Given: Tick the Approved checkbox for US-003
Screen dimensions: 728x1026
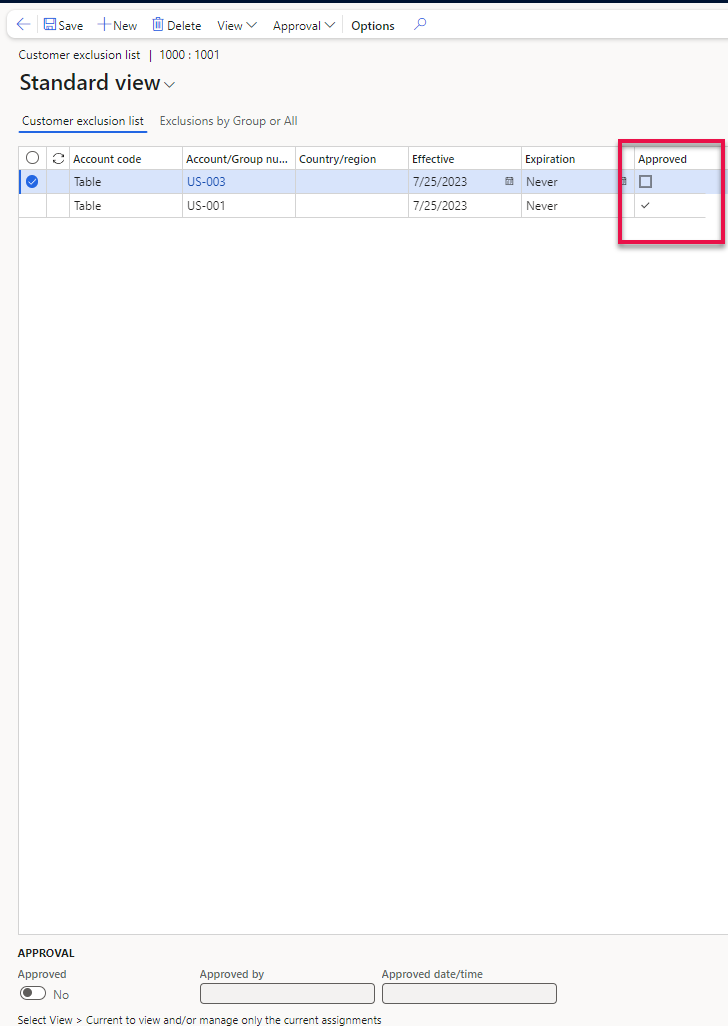Looking at the screenshot, I should (x=646, y=182).
